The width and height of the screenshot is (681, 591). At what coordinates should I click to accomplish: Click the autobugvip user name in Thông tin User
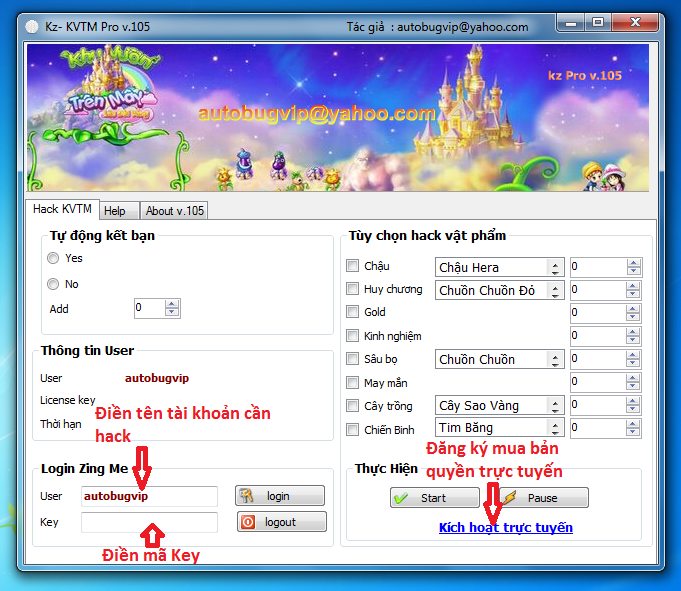point(157,378)
